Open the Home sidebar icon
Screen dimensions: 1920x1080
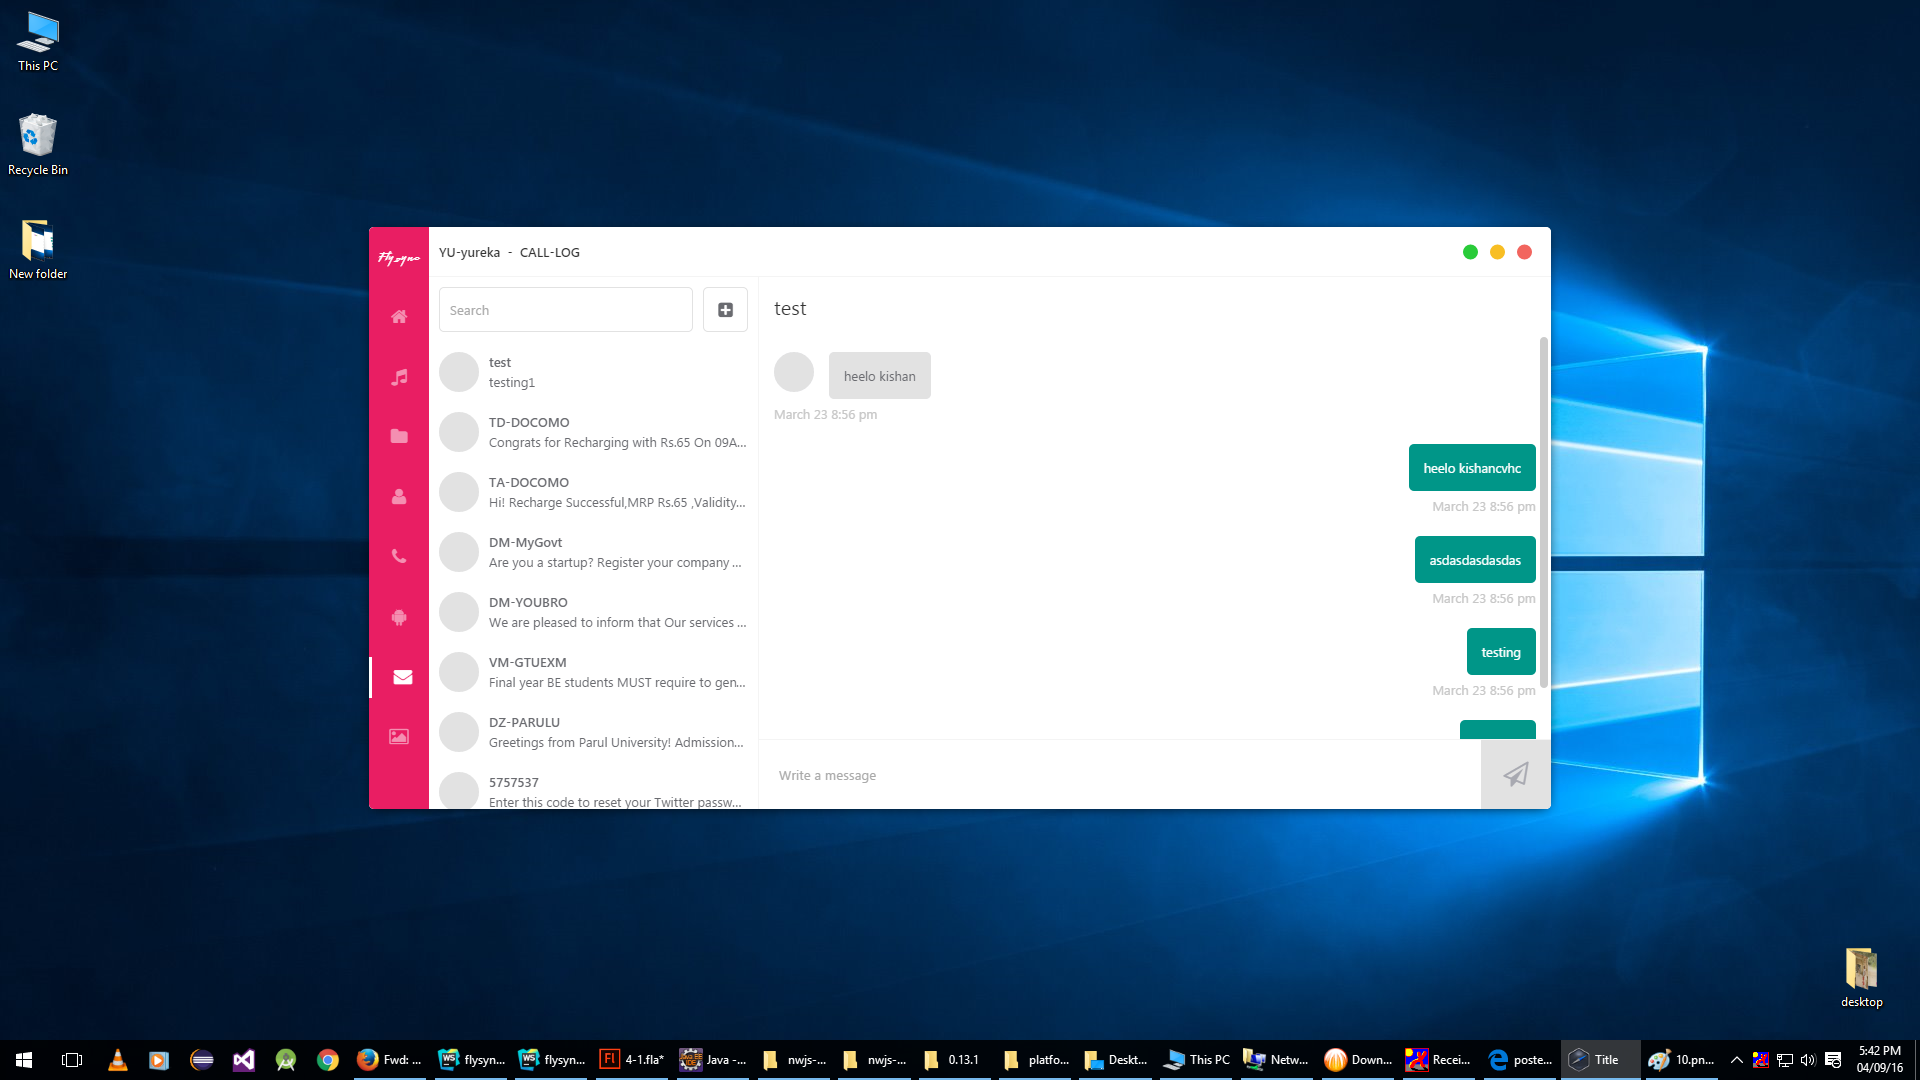[x=399, y=316]
